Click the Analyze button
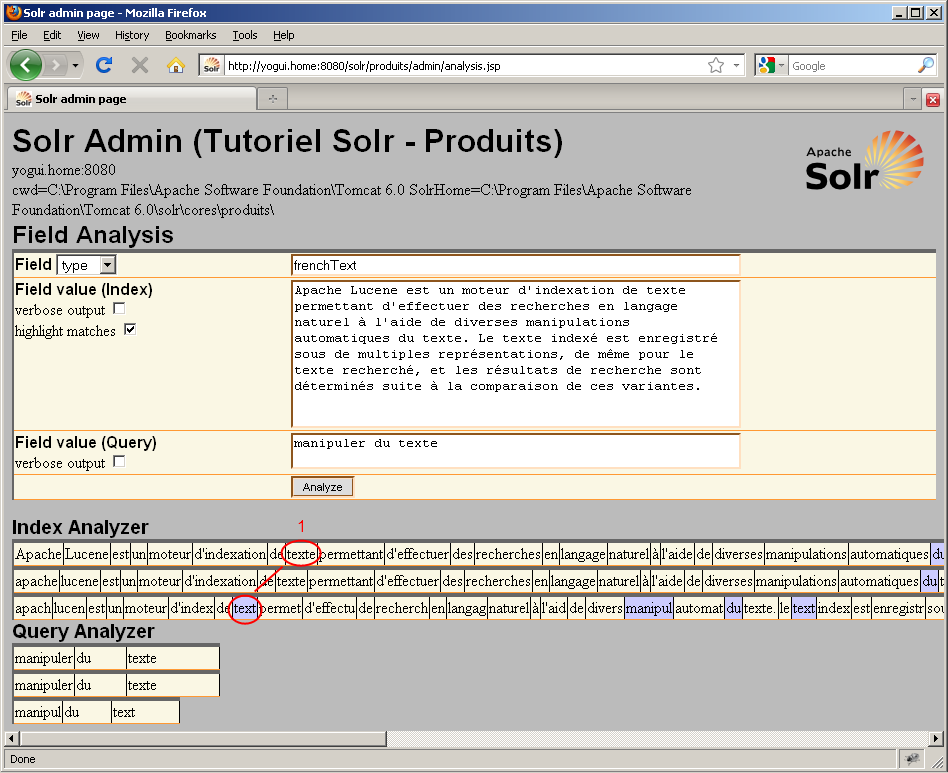 click(x=322, y=487)
